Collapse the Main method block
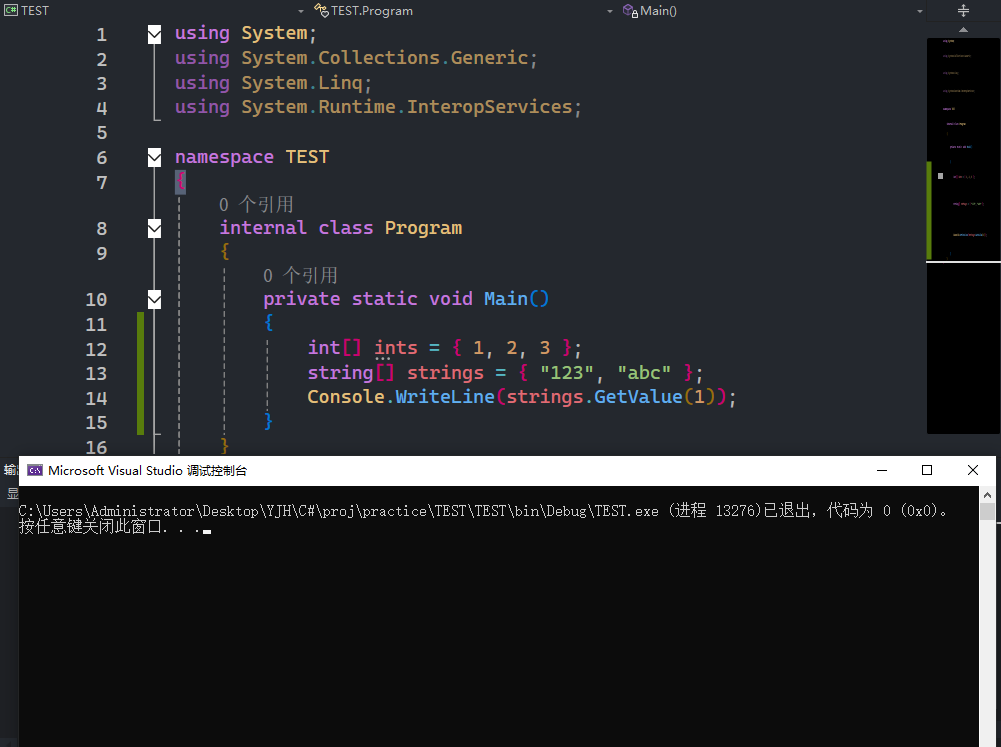The height and width of the screenshot is (747, 1001). (x=154, y=299)
